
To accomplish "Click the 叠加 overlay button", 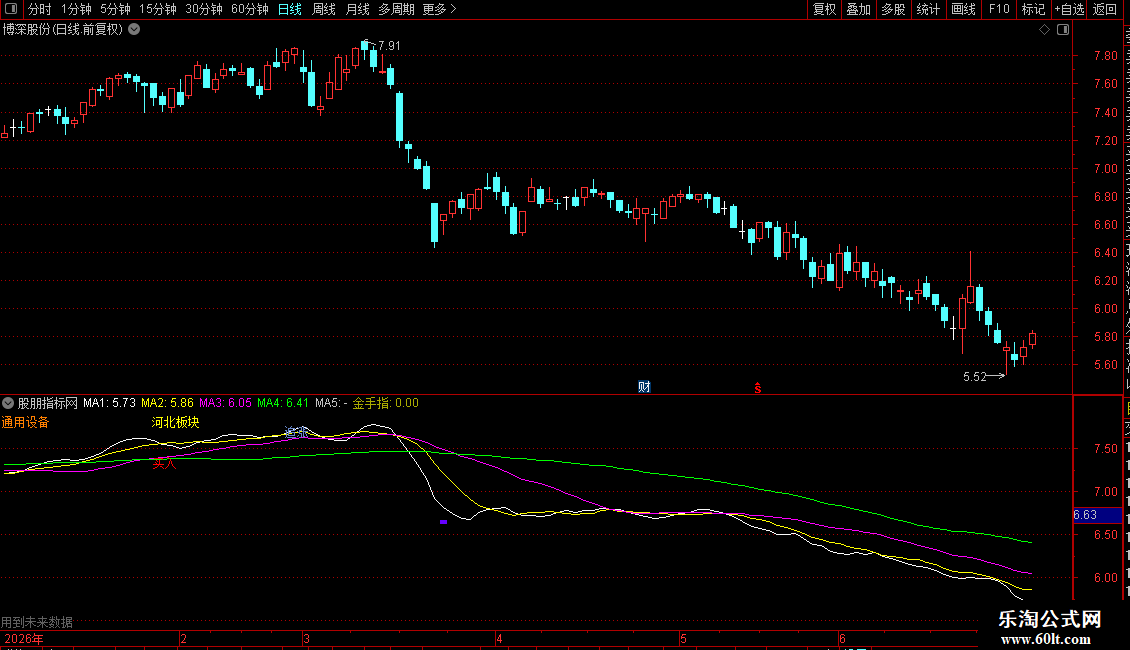I will tap(859, 9).
